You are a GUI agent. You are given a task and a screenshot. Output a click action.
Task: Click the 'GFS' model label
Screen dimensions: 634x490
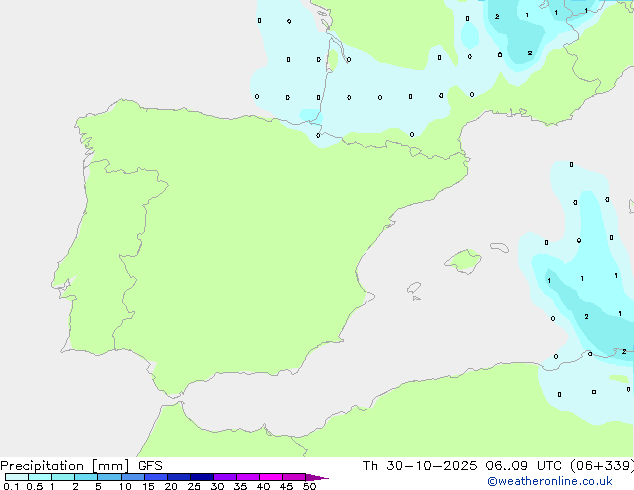click(x=150, y=466)
